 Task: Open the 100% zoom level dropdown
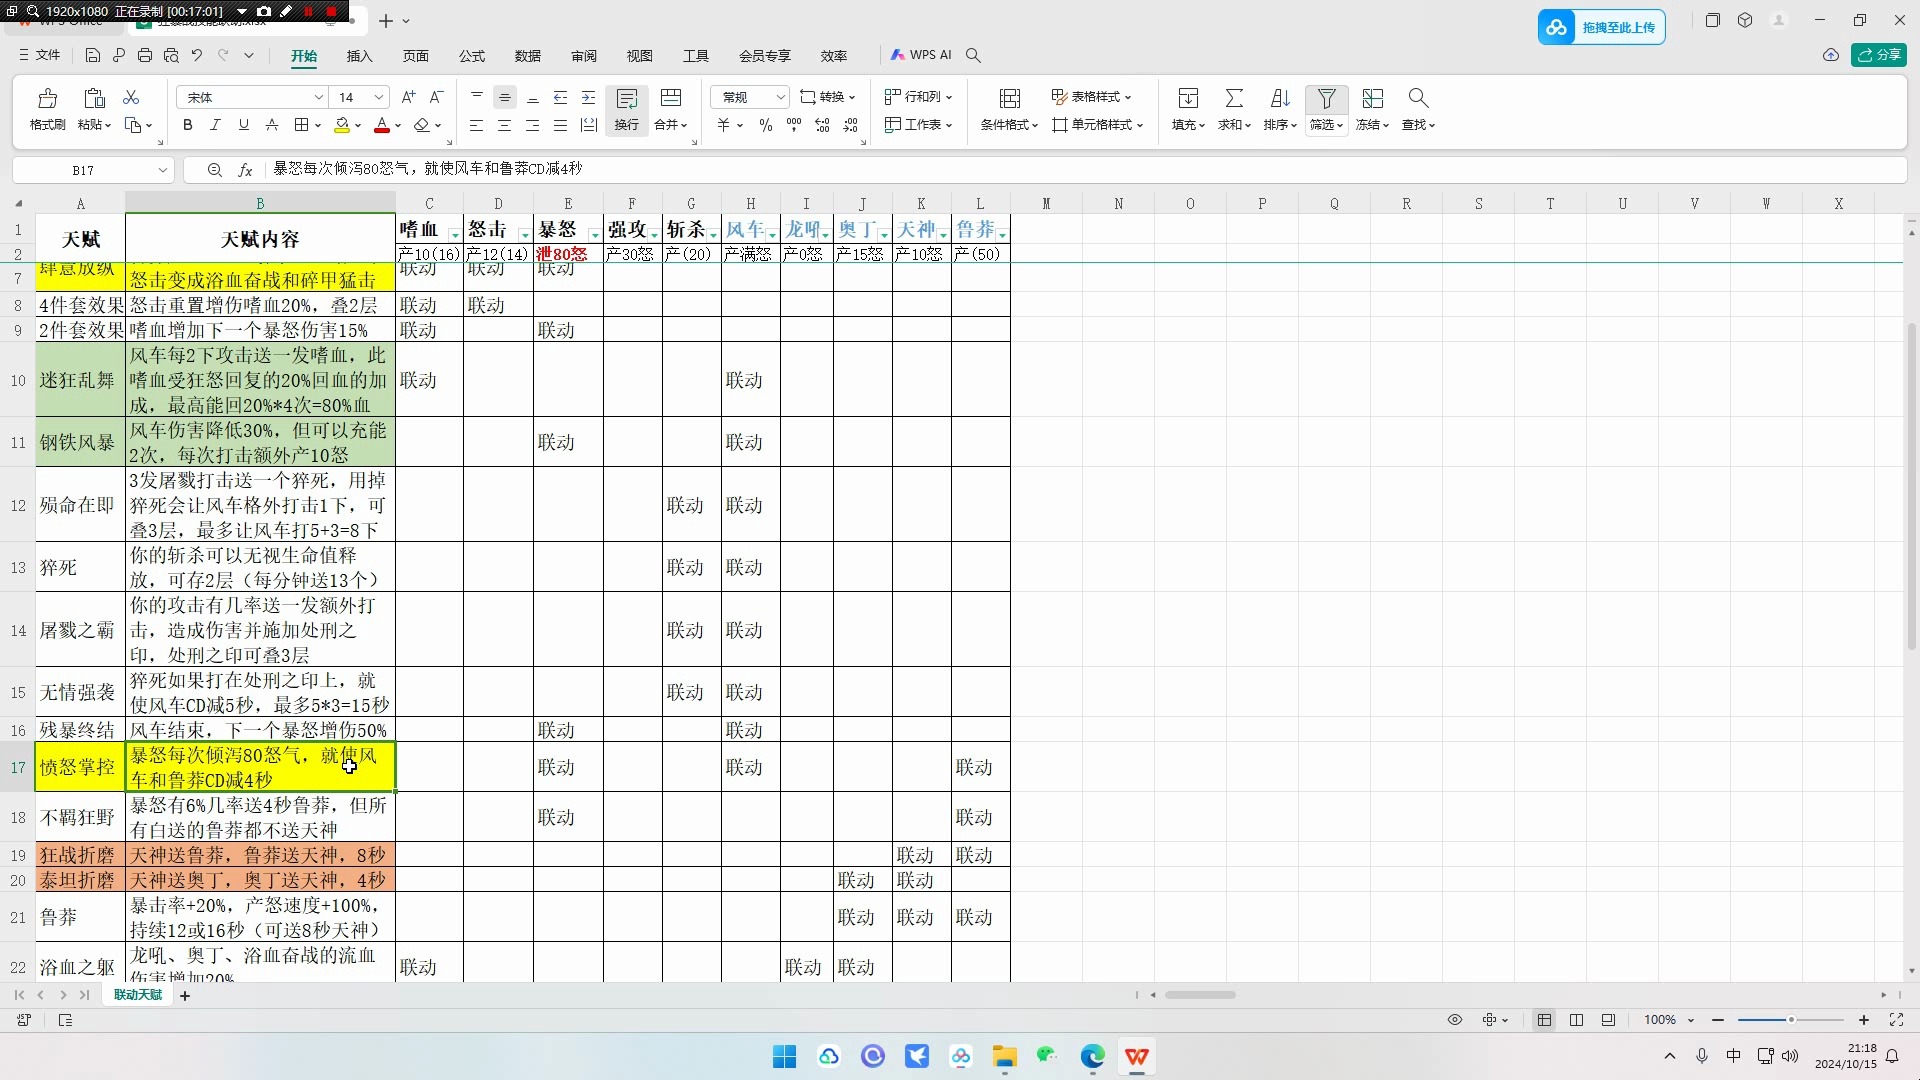pos(1691,1020)
